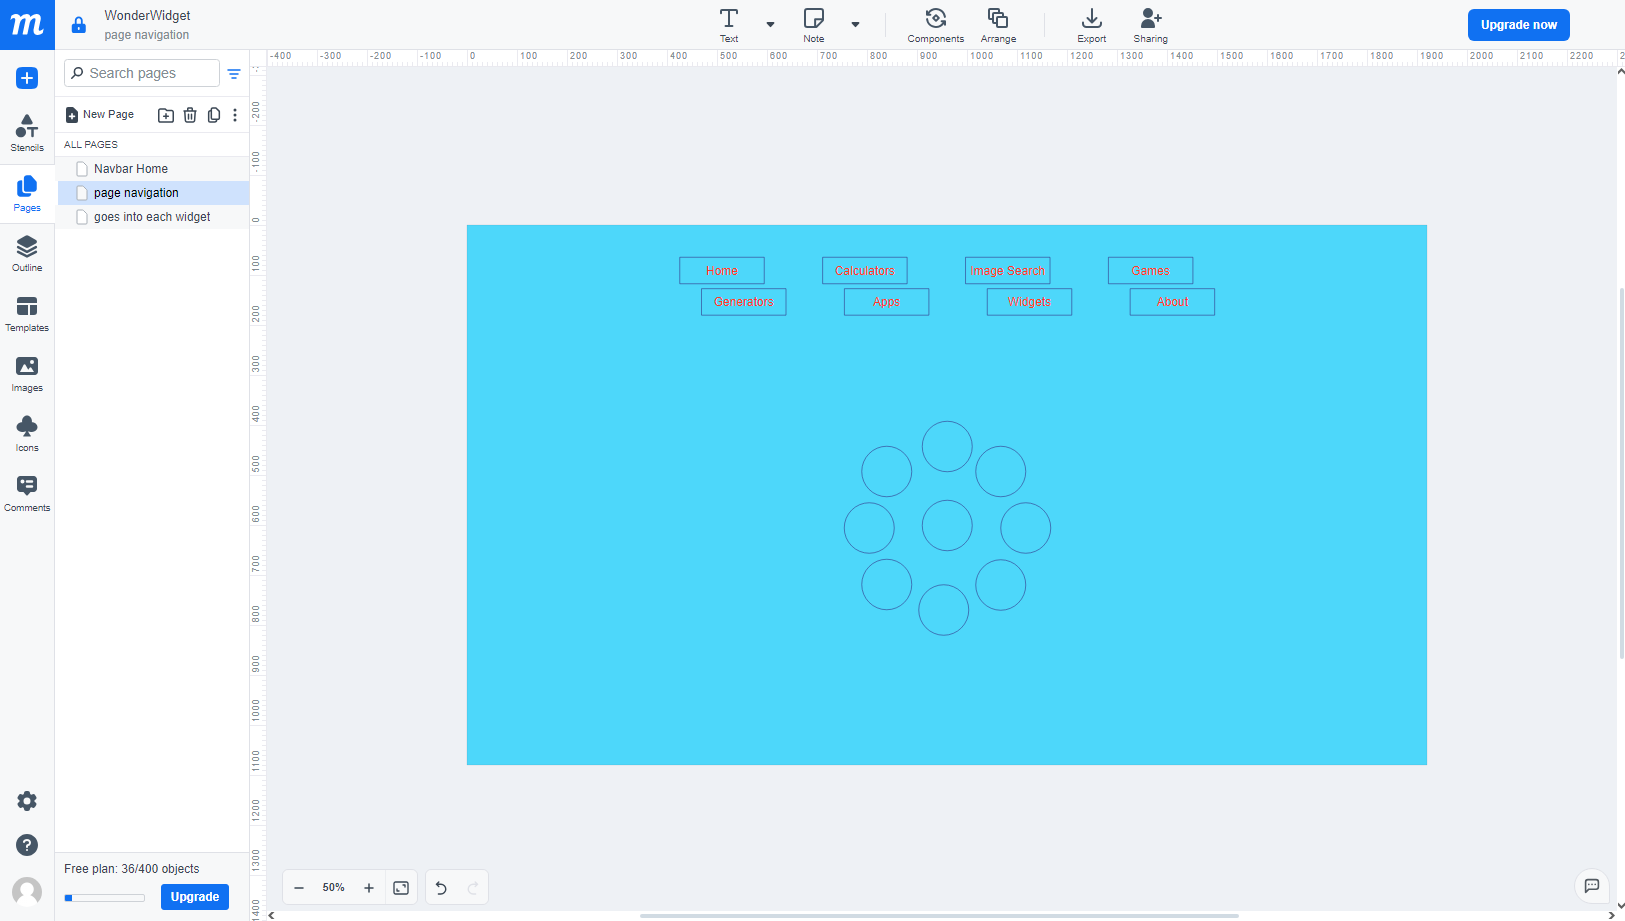Open the Comments sidebar panel
Image resolution: width=1625 pixels, height=921 pixels.
pos(27,493)
